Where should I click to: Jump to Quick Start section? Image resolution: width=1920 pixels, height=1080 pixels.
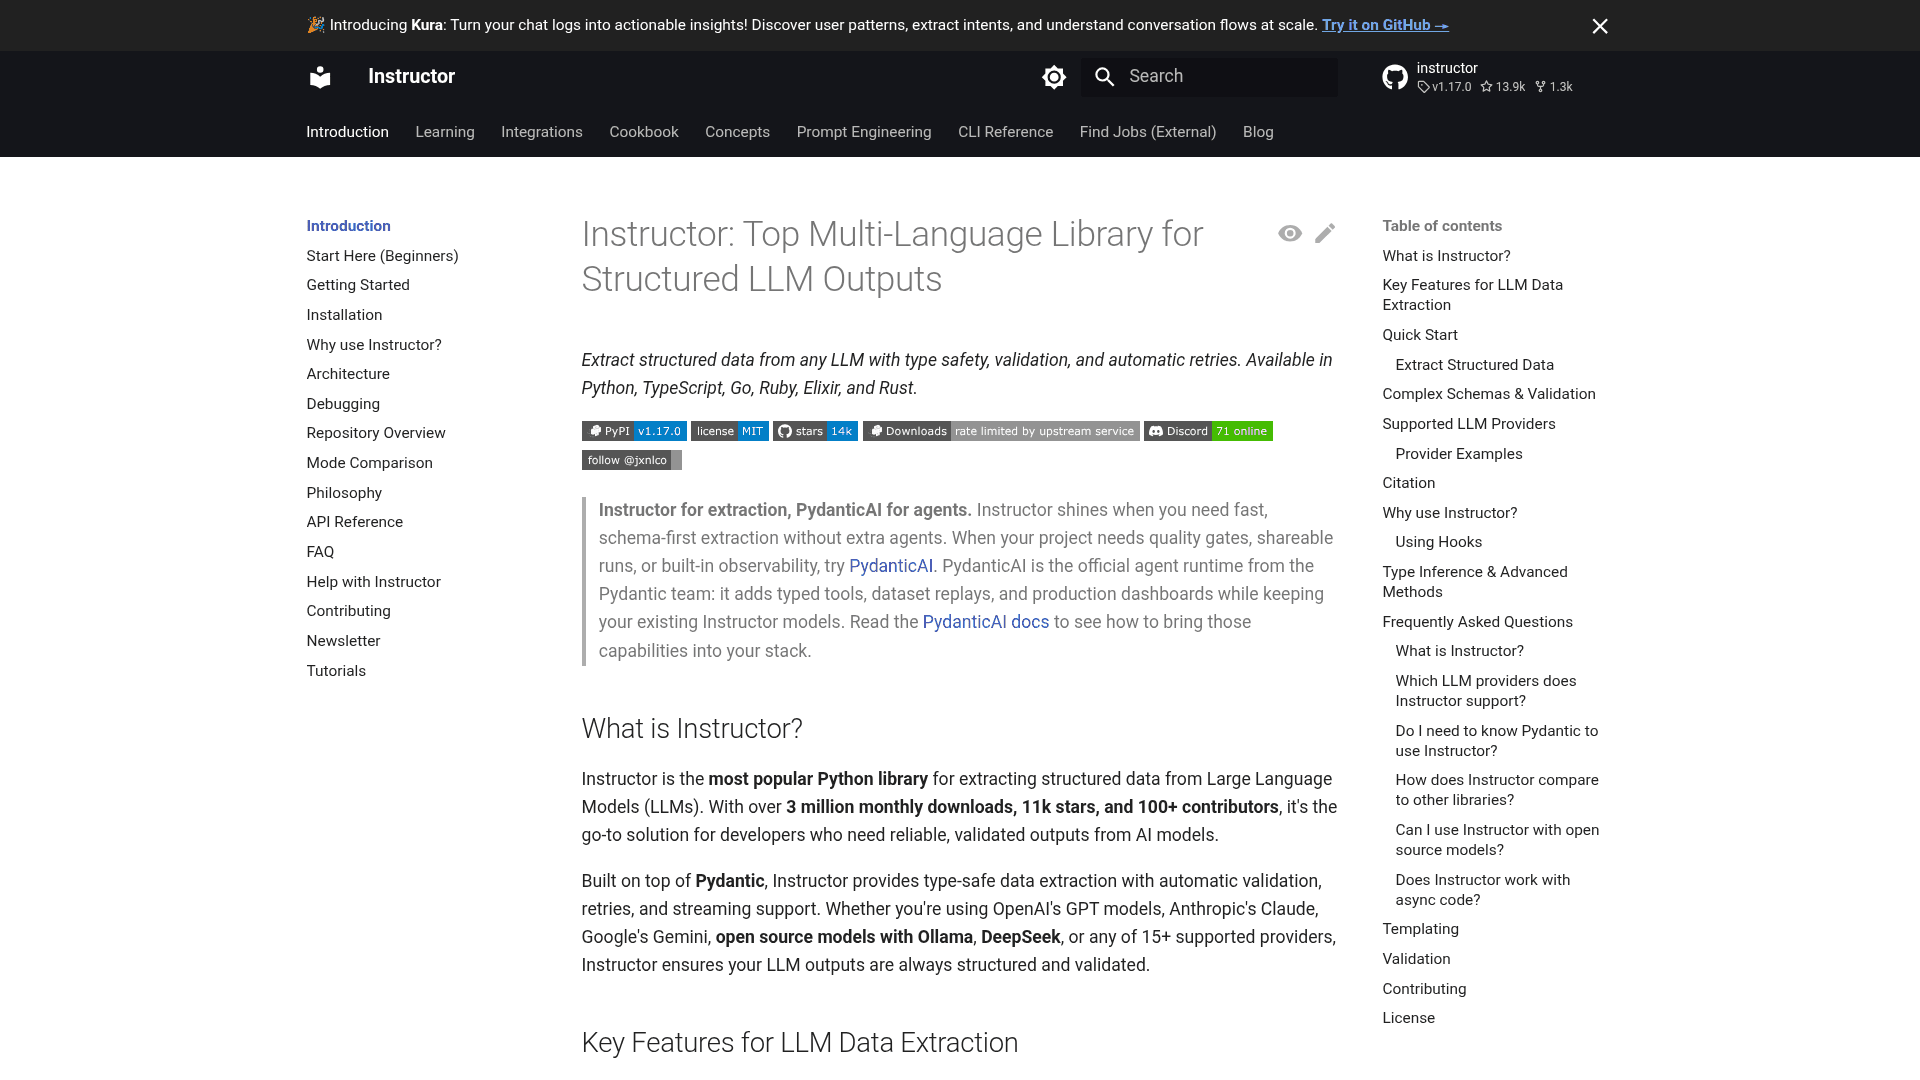(x=1419, y=335)
